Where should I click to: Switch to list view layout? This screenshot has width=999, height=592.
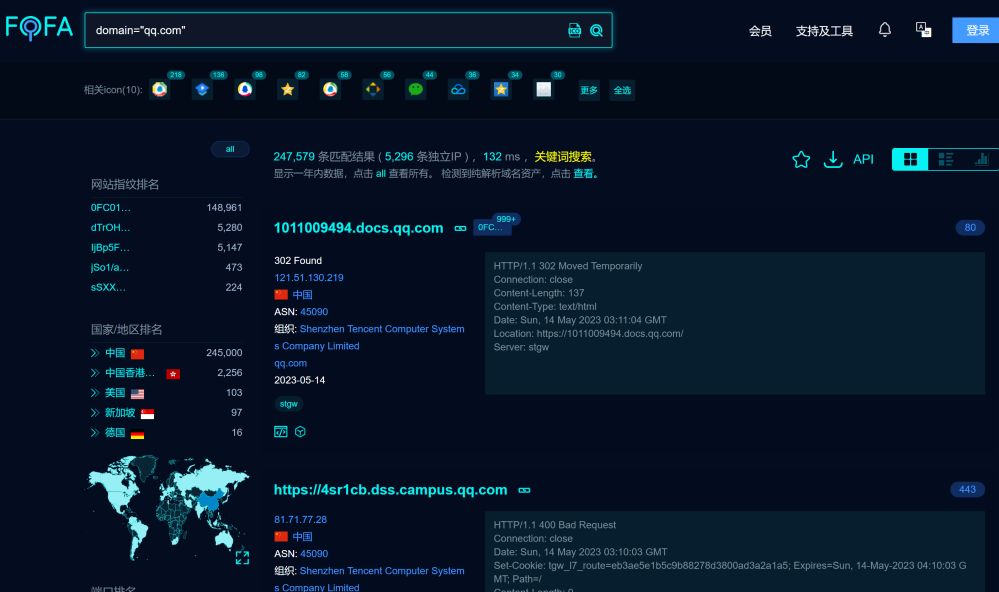pos(945,159)
